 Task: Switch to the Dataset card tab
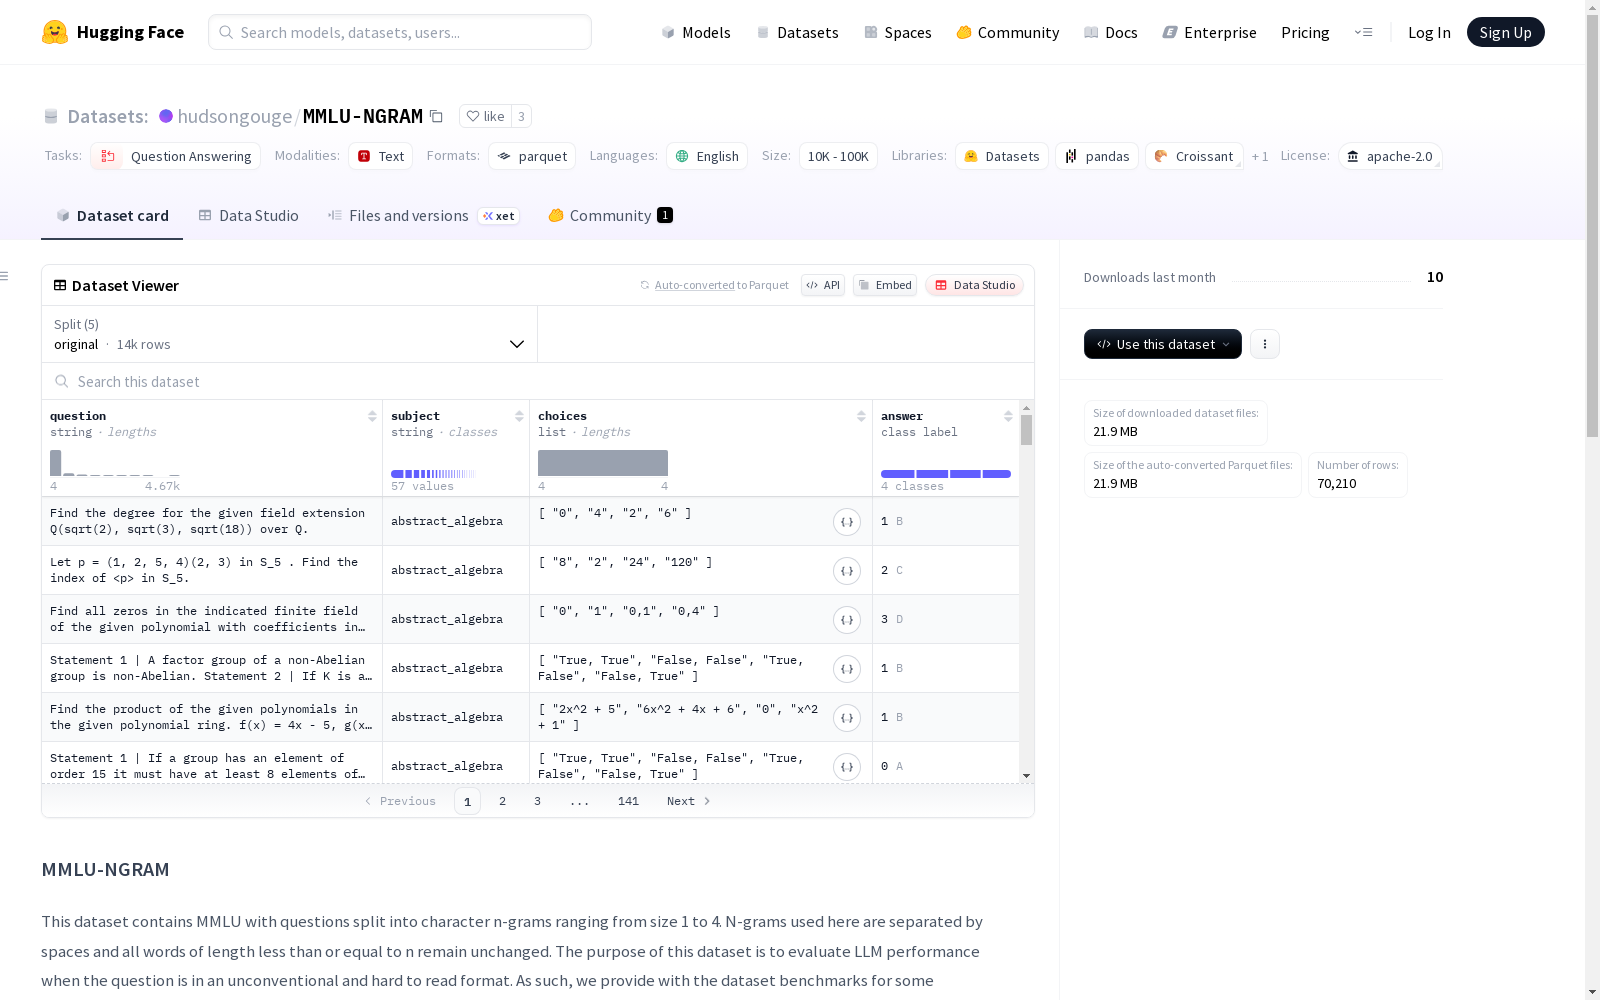pyautogui.click(x=112, y=216)
